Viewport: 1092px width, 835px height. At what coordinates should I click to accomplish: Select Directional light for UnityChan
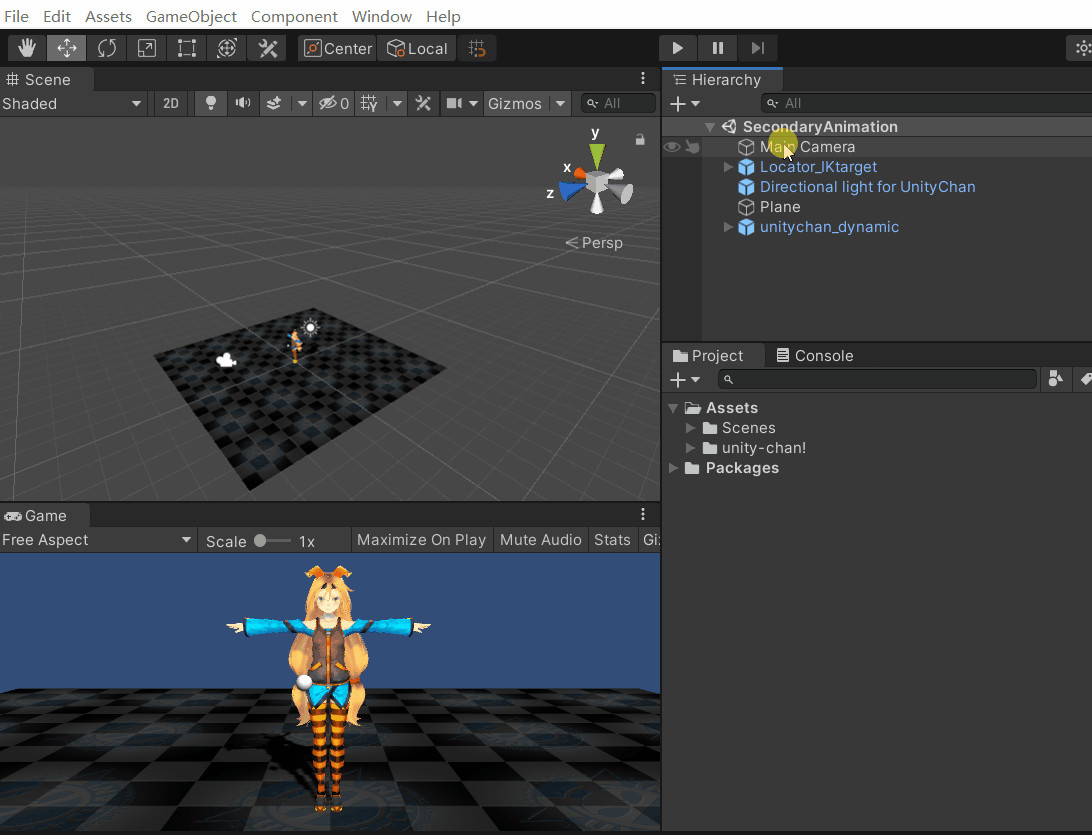tap(867, 187)
